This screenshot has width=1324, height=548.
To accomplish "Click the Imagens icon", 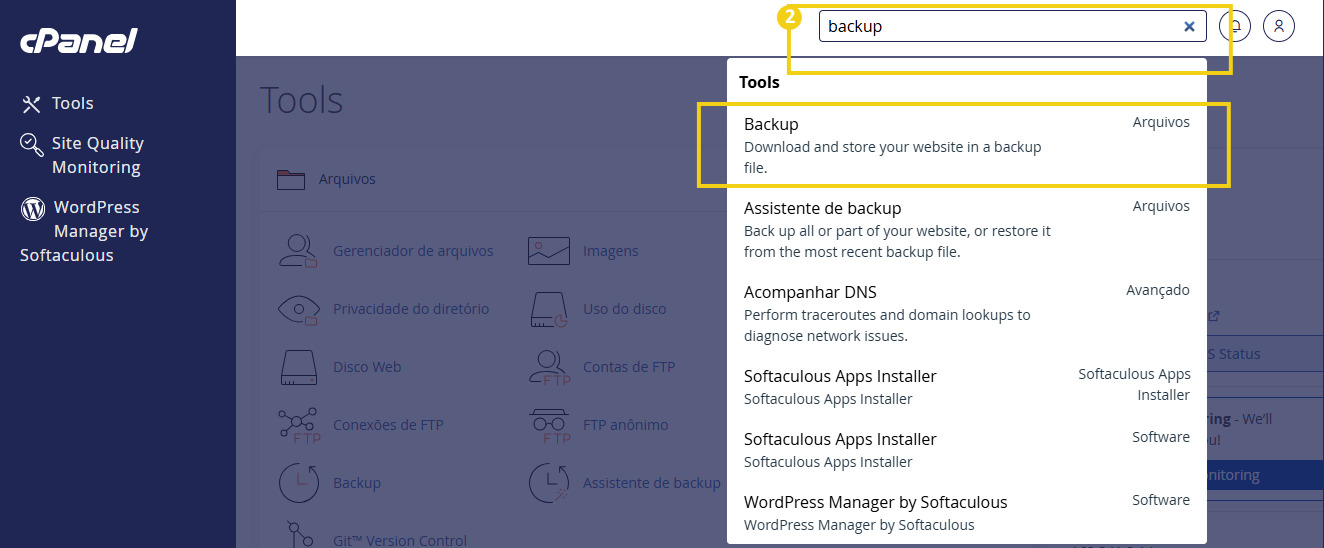I will pyautogui.click(x=548, y=251).
